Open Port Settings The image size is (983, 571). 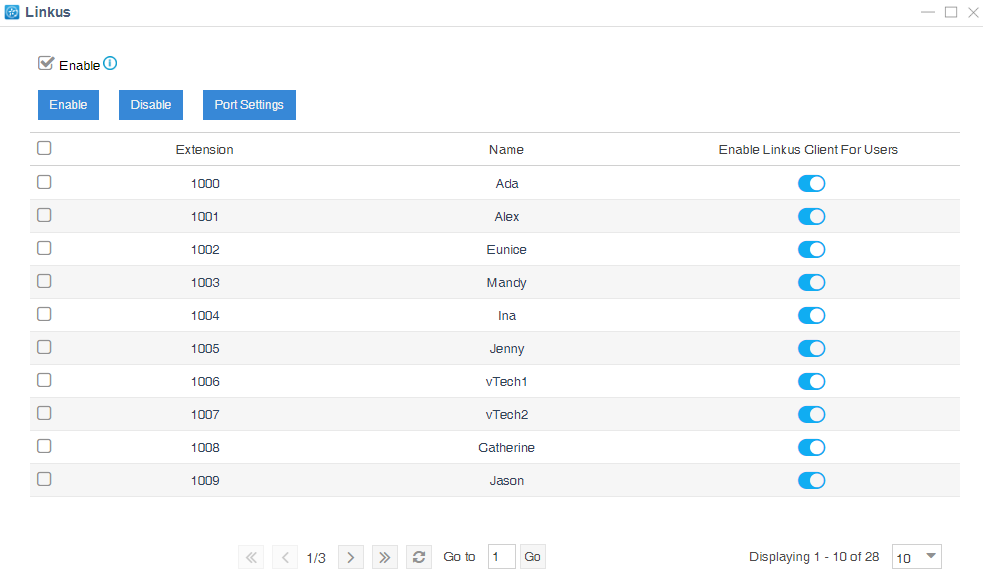pyautogui.click(x=249, y=105)
